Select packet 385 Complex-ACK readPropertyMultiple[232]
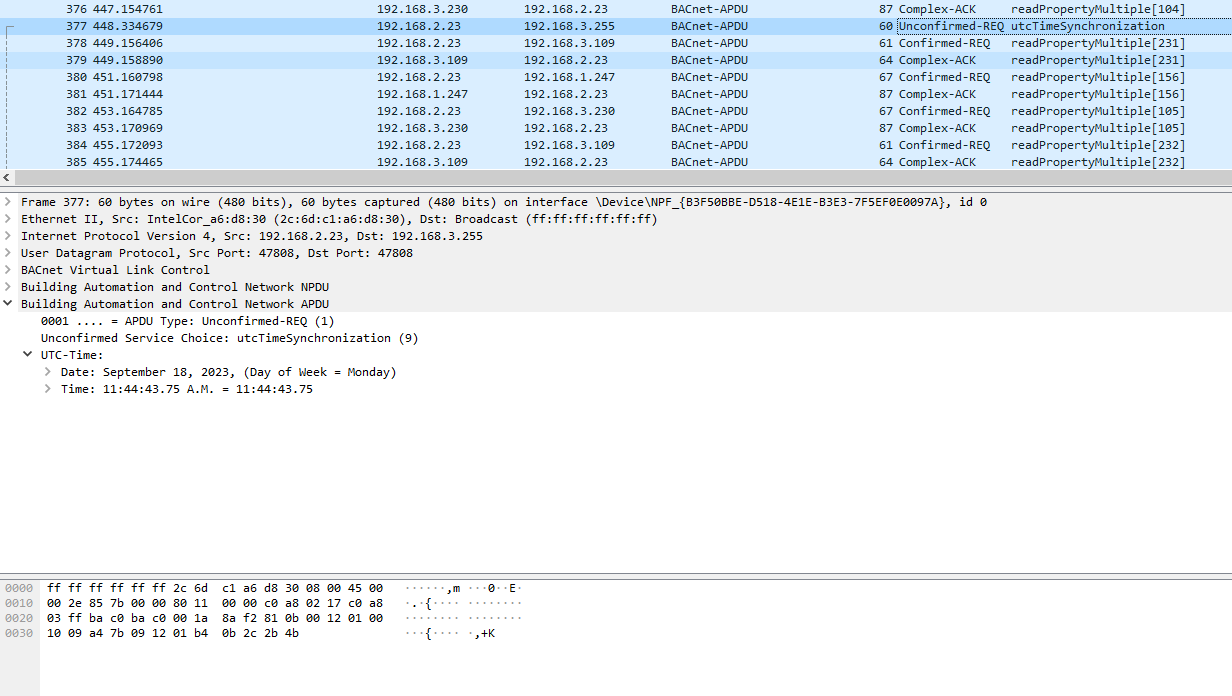This screenshot has width=1232, height=696. [x=600, y=162]
